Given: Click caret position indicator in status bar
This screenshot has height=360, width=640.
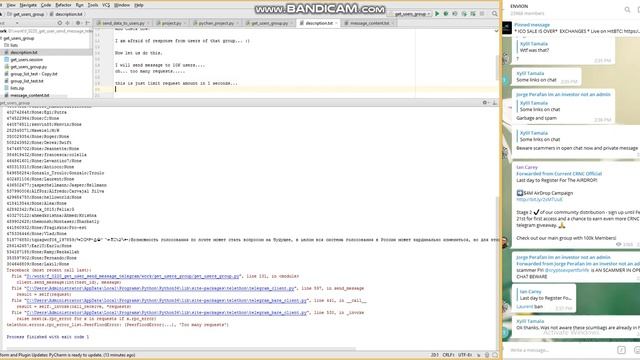Looking at the screenshot, I should click(x=435, y=355).
